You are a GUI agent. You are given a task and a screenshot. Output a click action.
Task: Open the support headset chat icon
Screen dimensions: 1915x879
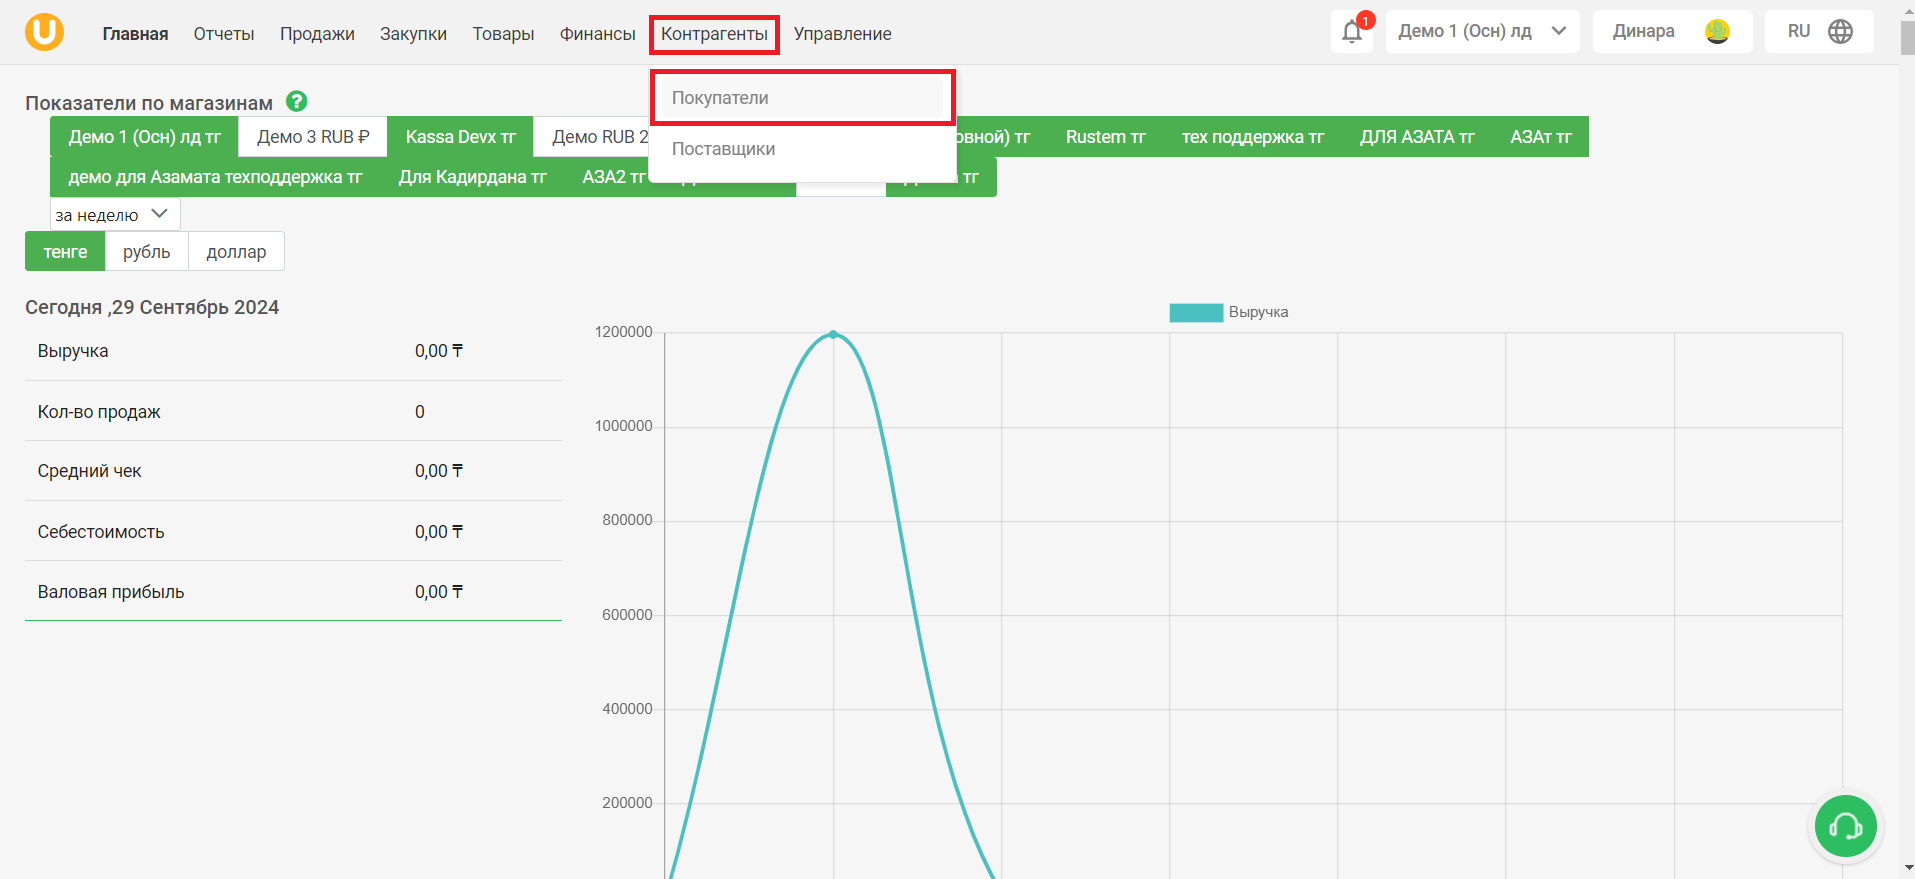coord(1845,826)
